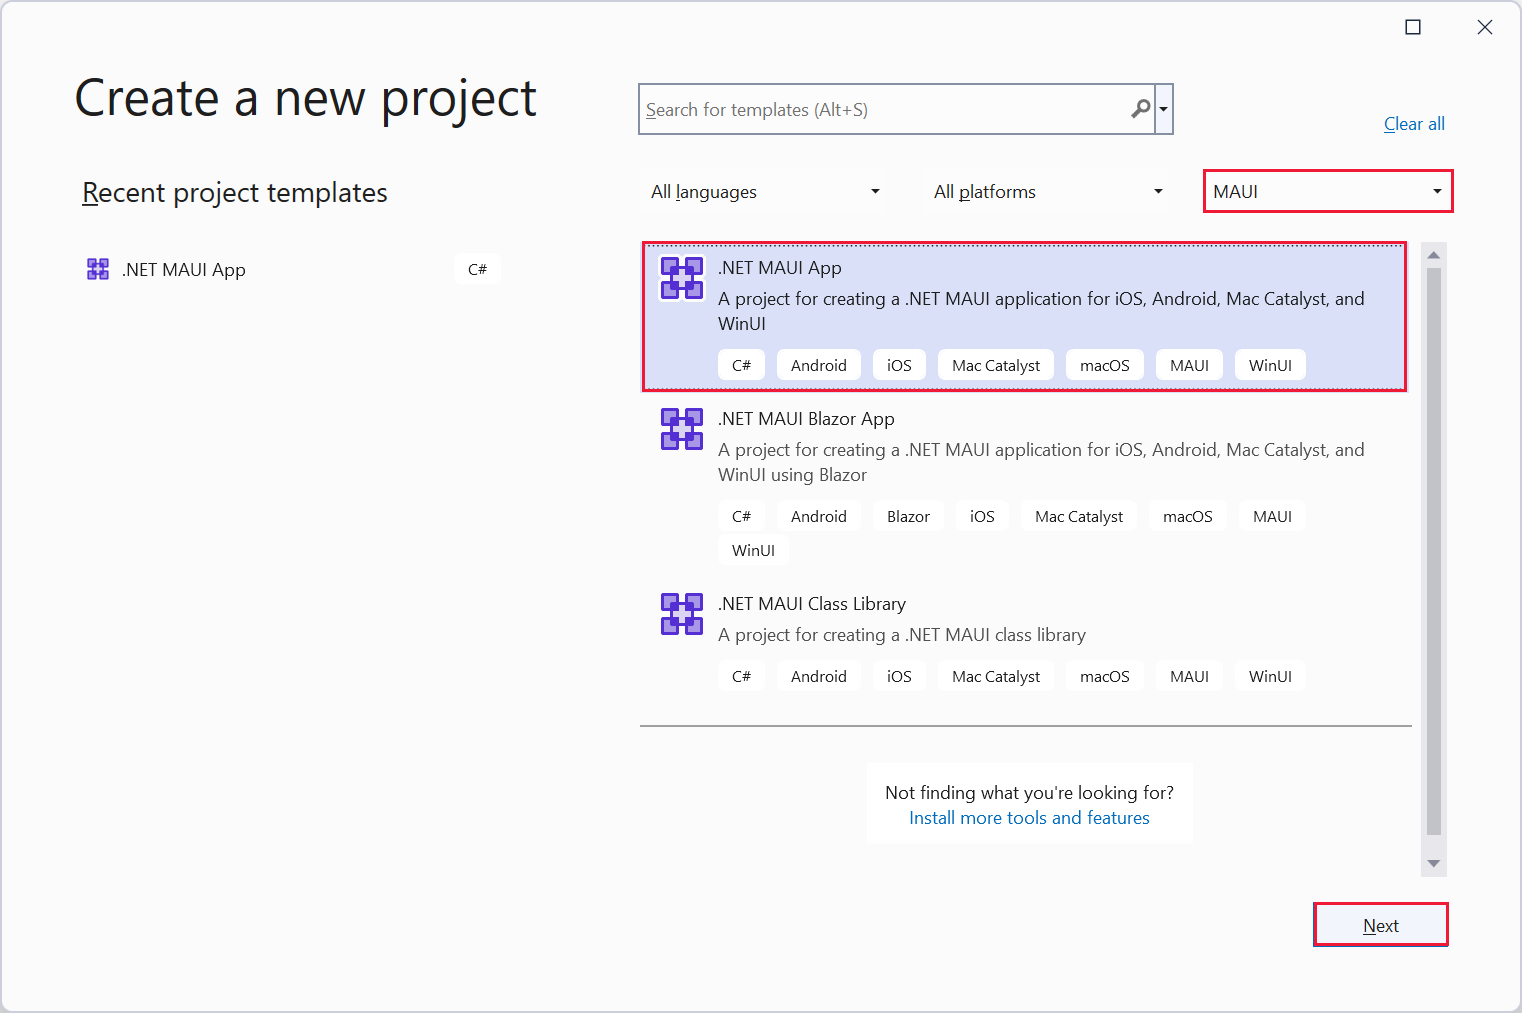Click the .NET MAUI Blazor App template icon

[682, 429]
